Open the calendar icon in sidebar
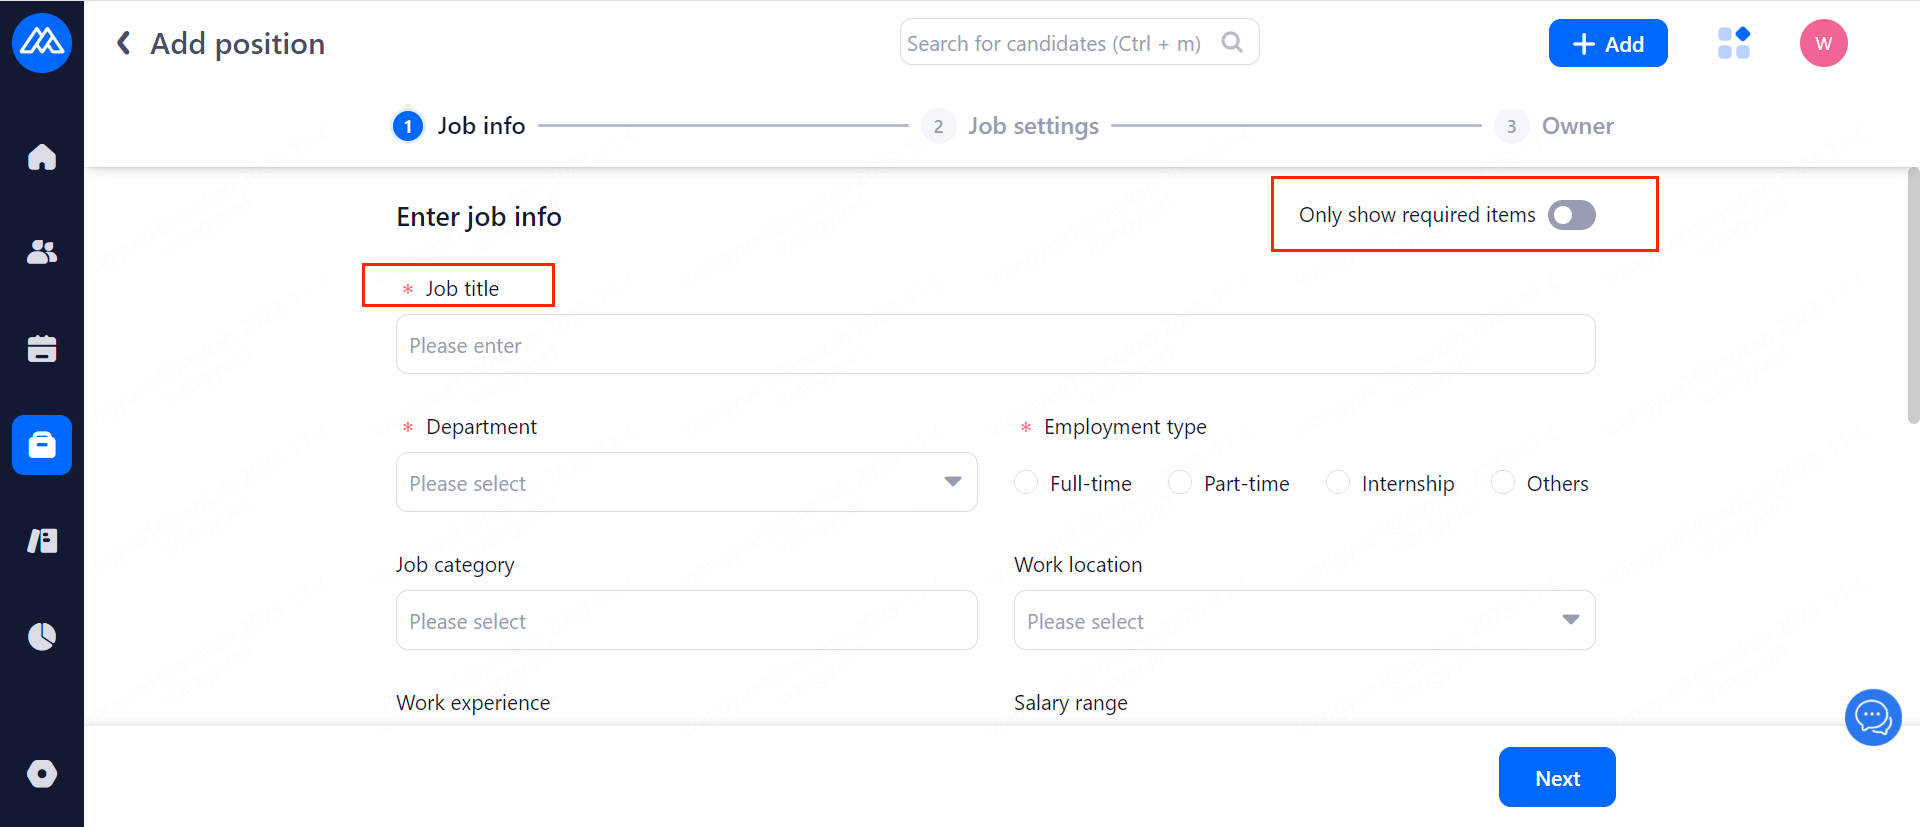Viewport: 1920px width, 827px height. (x=42, y=348)
